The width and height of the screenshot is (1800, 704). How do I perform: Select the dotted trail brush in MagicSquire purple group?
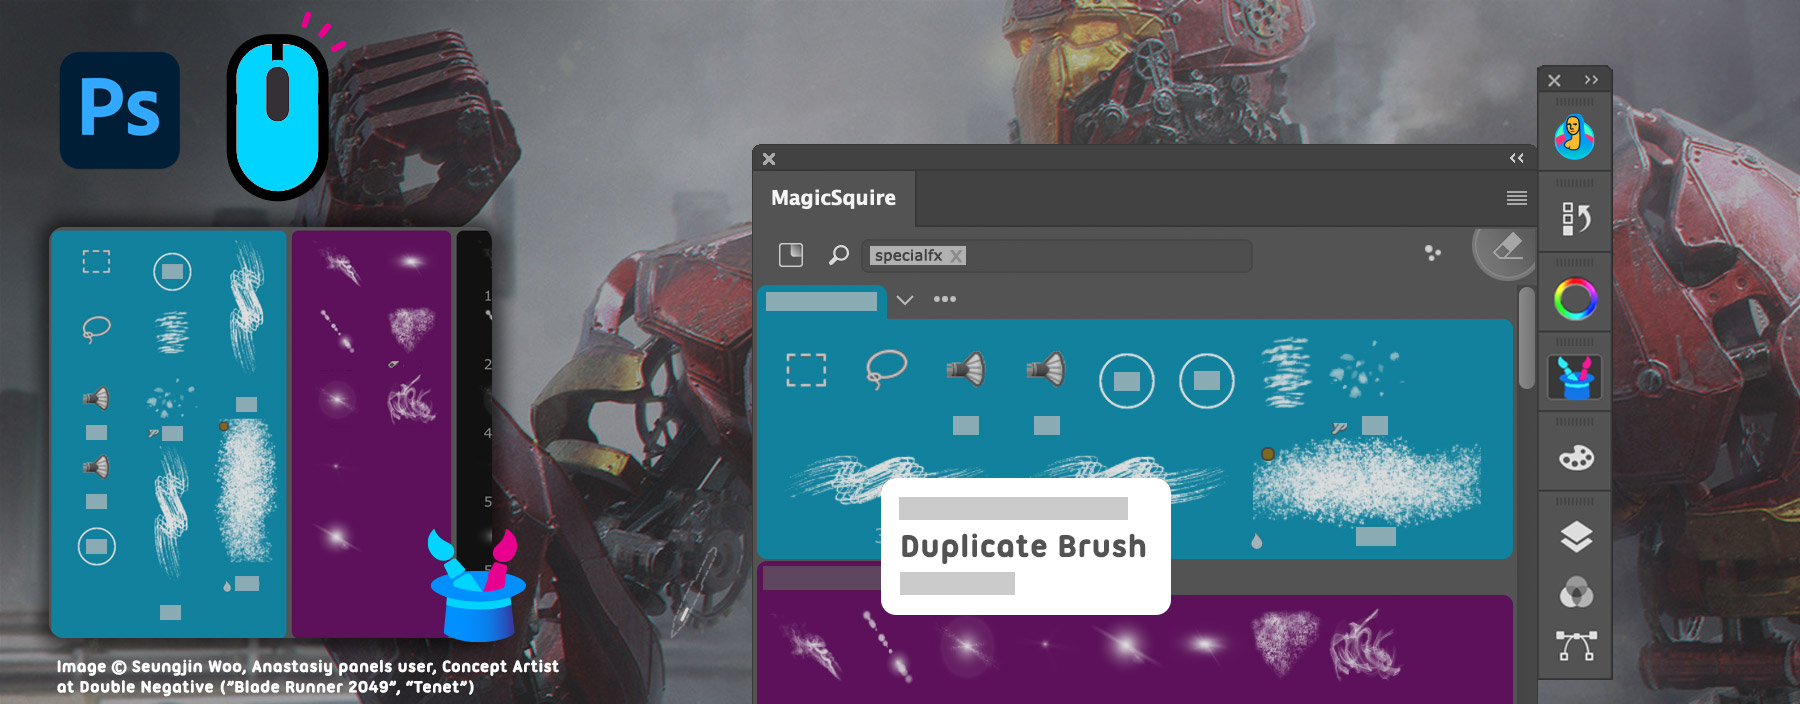(887, 646)
